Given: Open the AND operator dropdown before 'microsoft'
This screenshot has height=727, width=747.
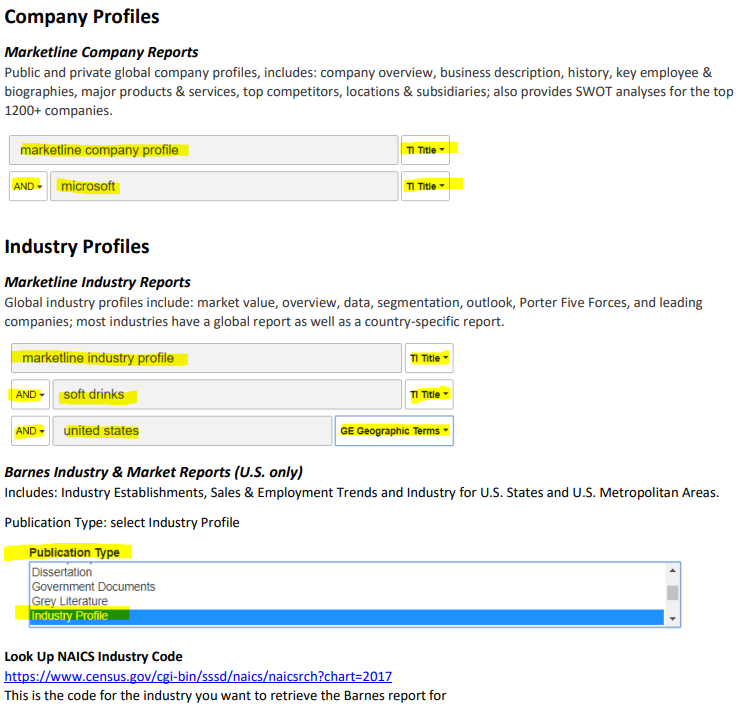Looking at the screenshot, I should click(x=27, y=186).
